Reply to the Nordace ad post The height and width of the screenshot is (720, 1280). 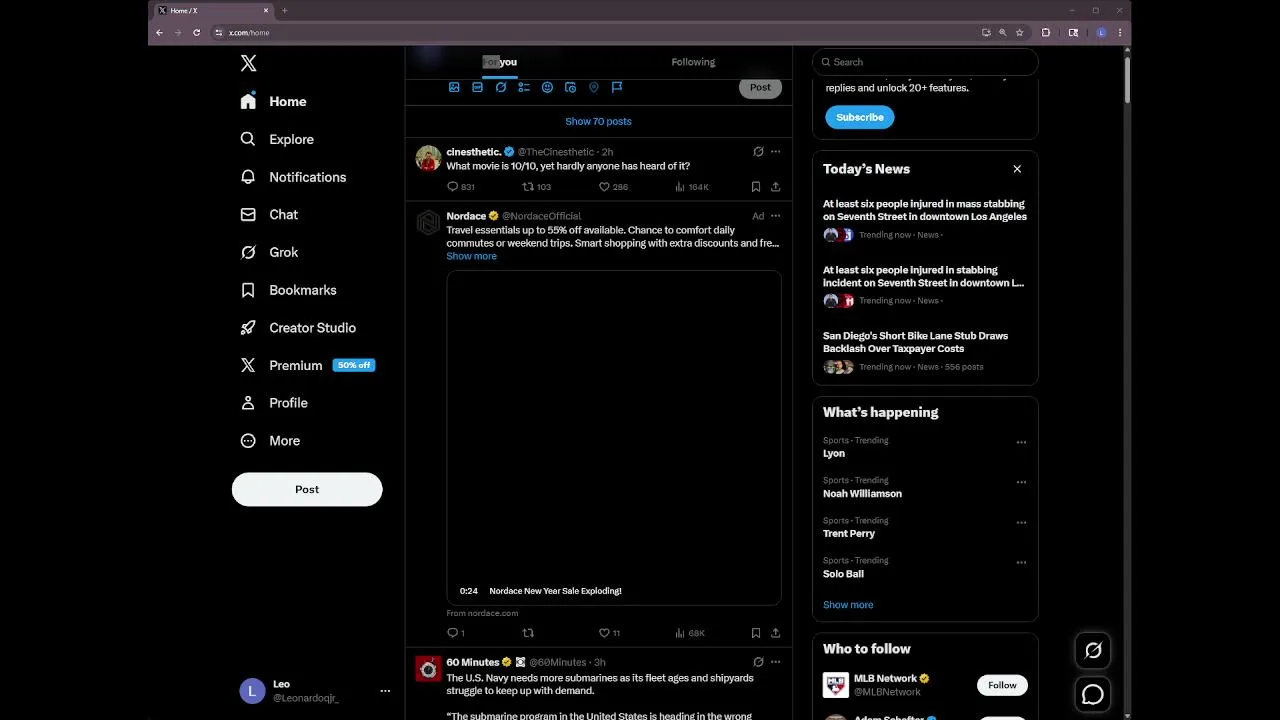point(455,633)
